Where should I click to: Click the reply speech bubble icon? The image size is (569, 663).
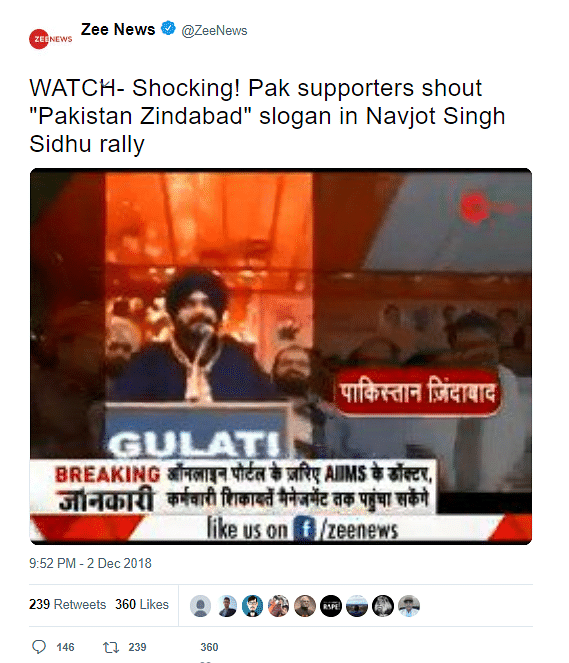39,647
